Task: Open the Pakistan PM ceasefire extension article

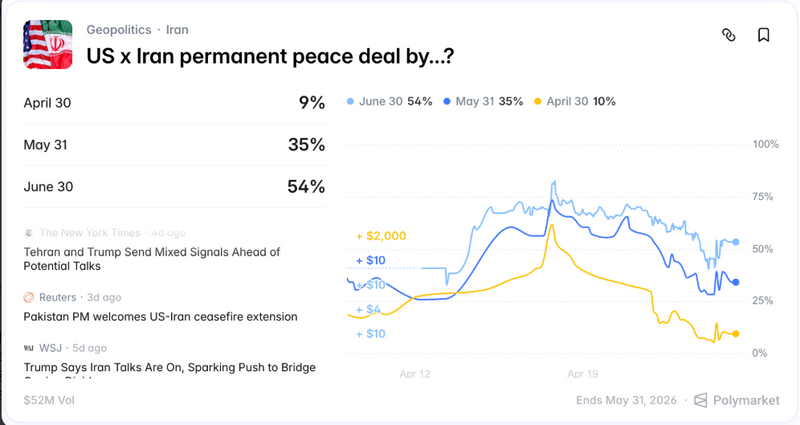Action: tap(160, 316)
